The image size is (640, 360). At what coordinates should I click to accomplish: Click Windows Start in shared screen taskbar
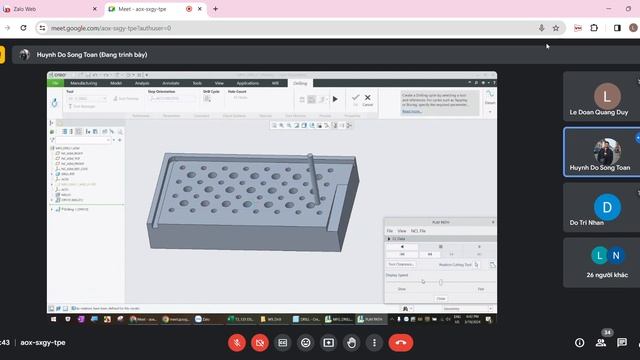[53, 319]
